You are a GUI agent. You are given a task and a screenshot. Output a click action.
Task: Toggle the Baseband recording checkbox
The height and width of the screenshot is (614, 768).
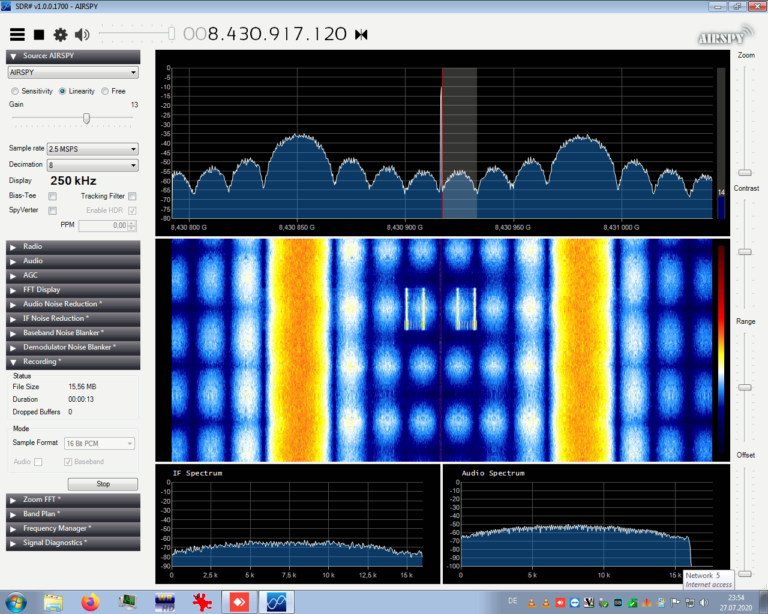pos(68,462)
